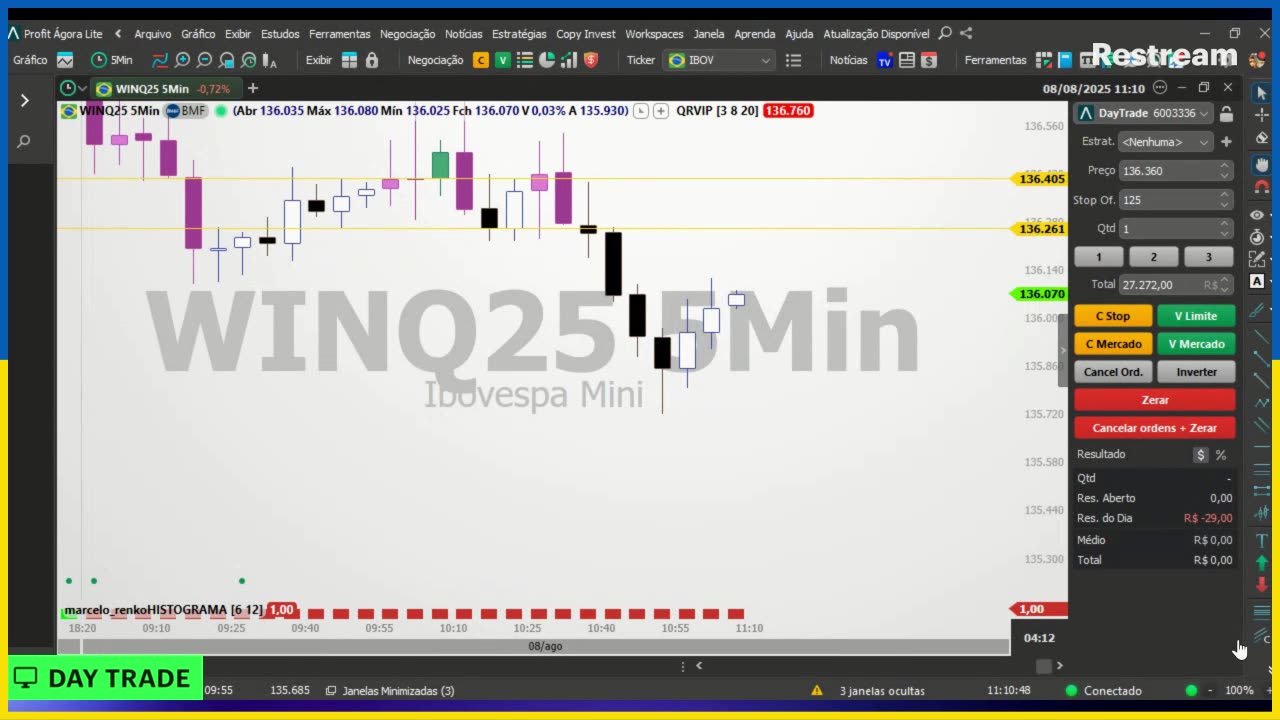Select the hand pan tool
Screen dimensions: 1280x720
[x=1261, y=164]
